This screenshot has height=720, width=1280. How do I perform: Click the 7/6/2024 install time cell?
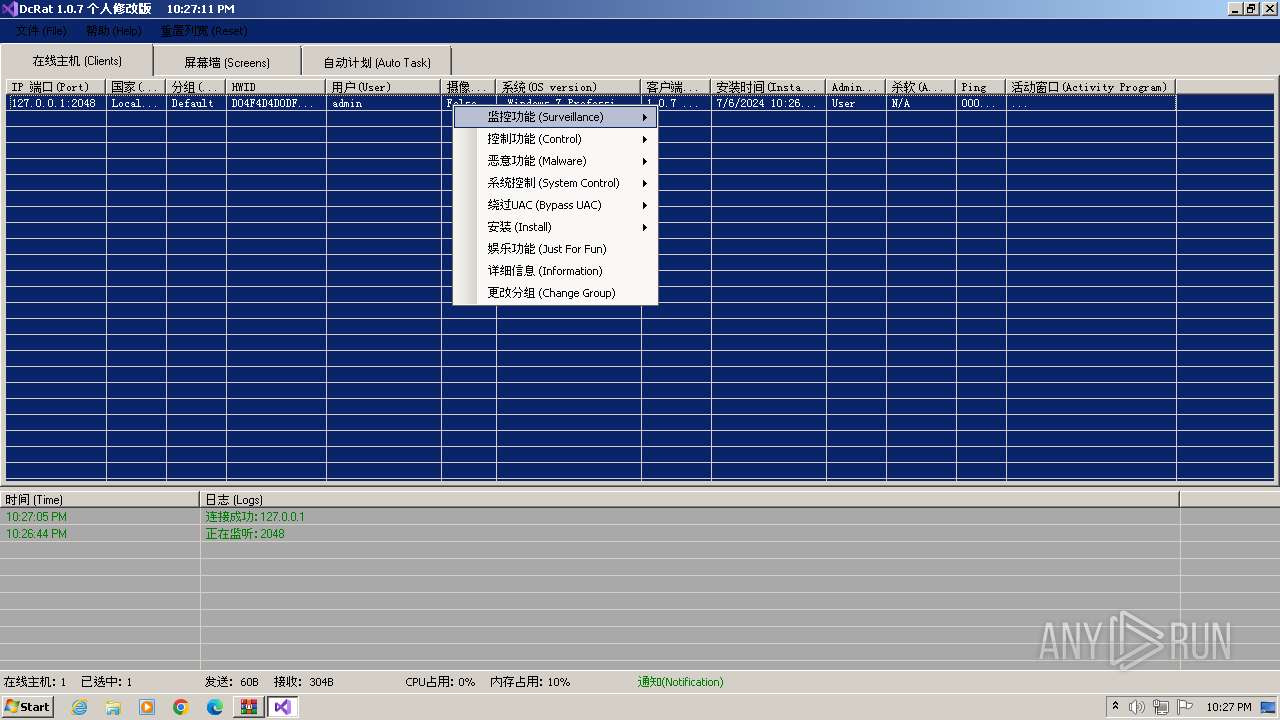[766, 103]
